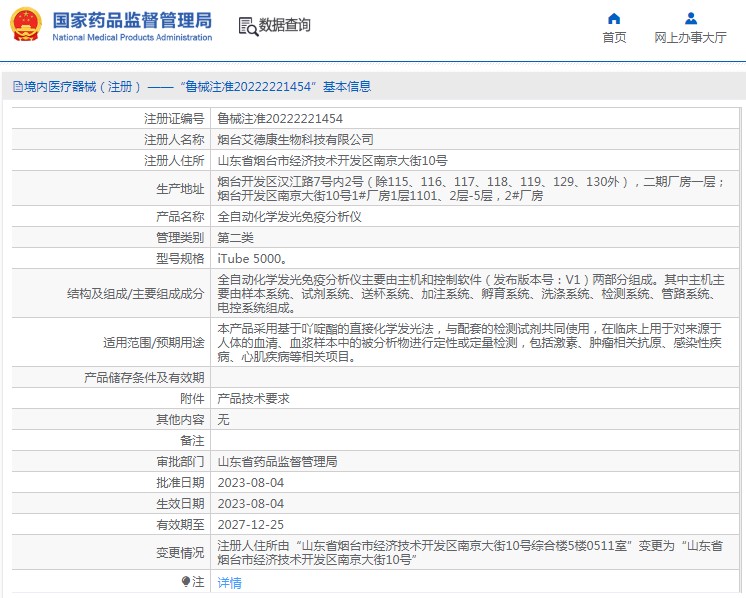Image resolution: width=746 pixels, height=598 pixels.
Task: Click the 适用范围/预期用途 row label
Action: pos(154,343)
